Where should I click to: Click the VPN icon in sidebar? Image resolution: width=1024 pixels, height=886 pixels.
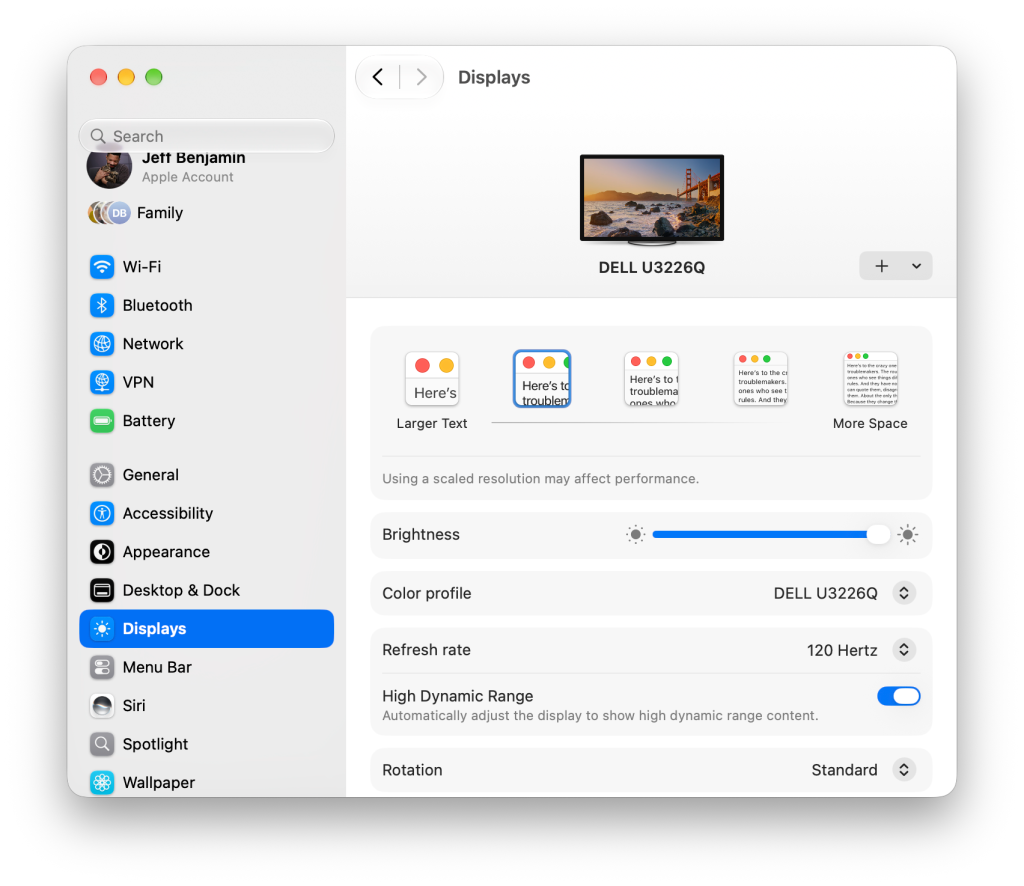pyautogui.click(x=102, y=383)
